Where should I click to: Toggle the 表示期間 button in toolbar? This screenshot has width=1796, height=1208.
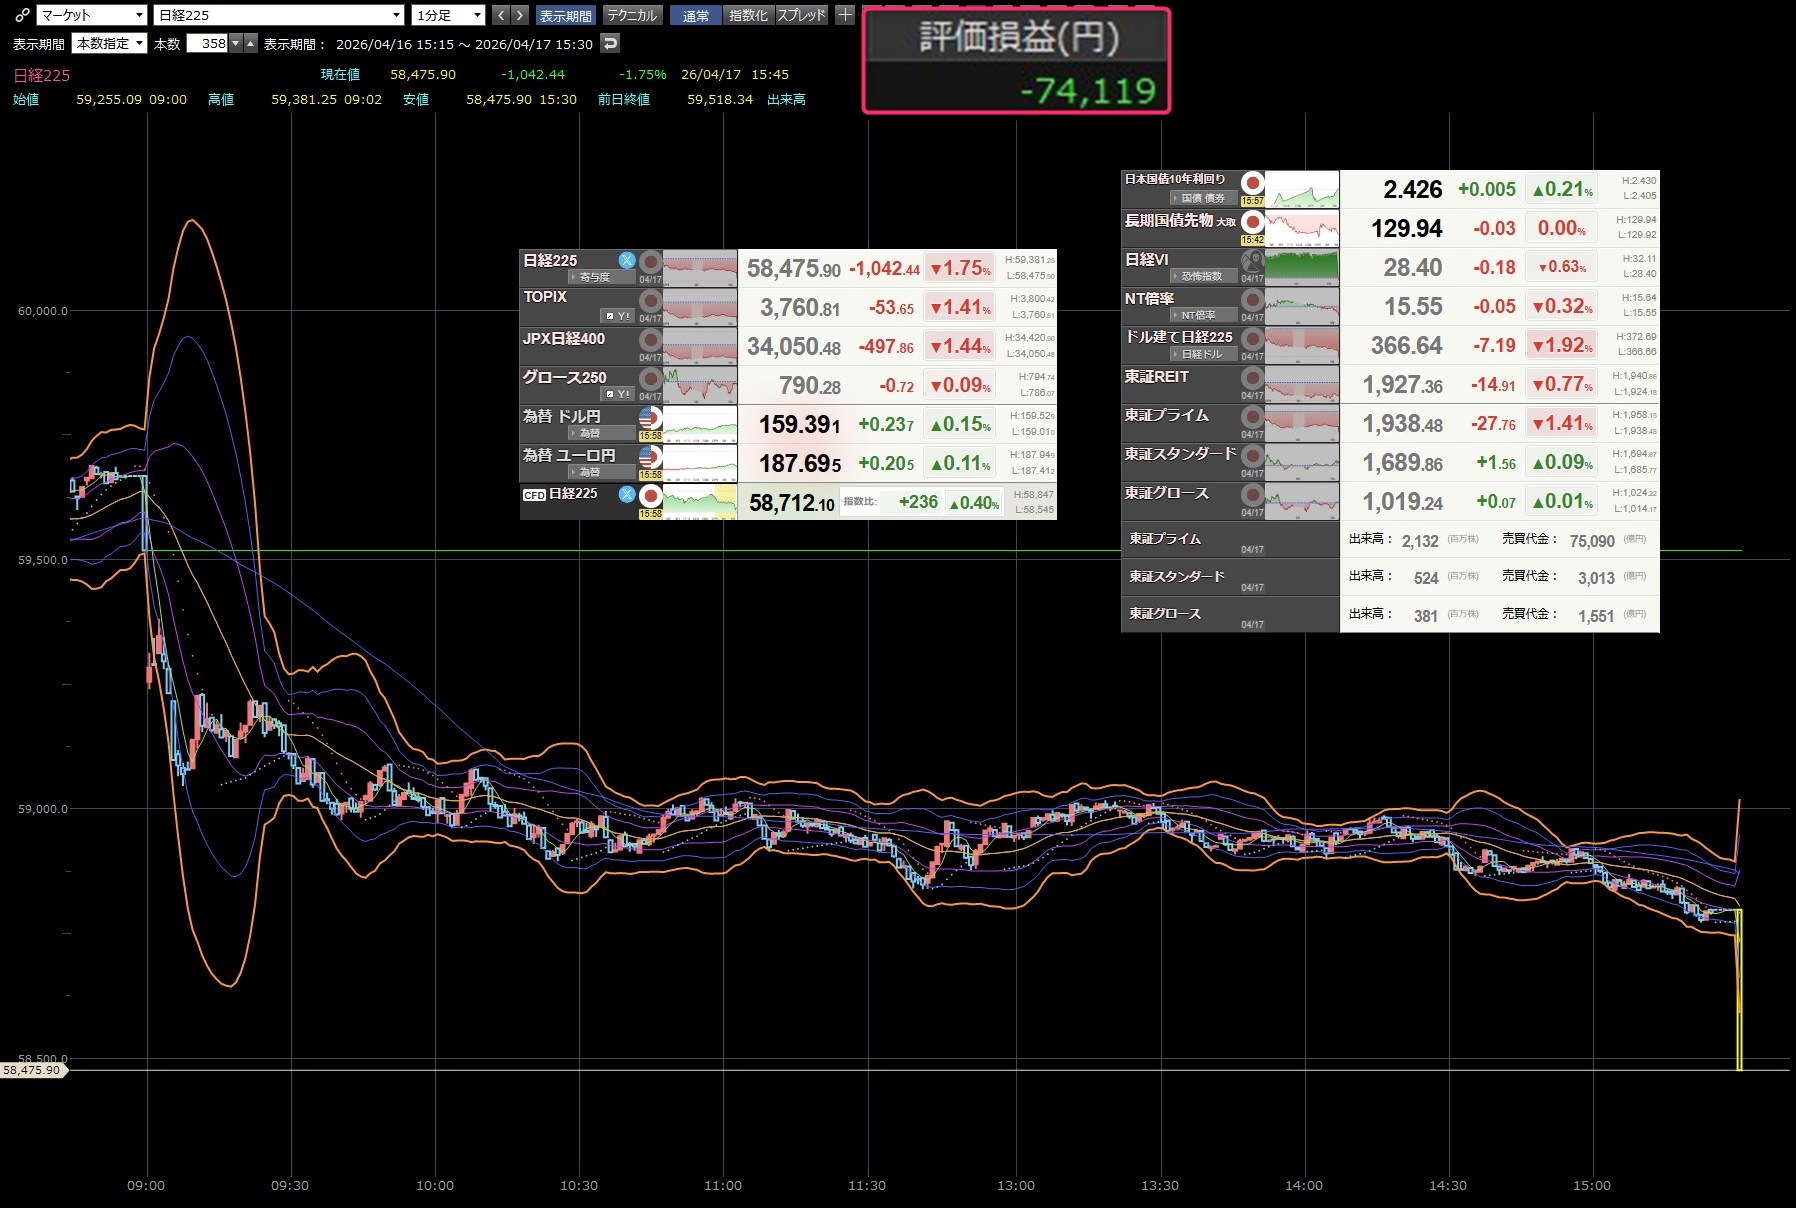(565, 16)
